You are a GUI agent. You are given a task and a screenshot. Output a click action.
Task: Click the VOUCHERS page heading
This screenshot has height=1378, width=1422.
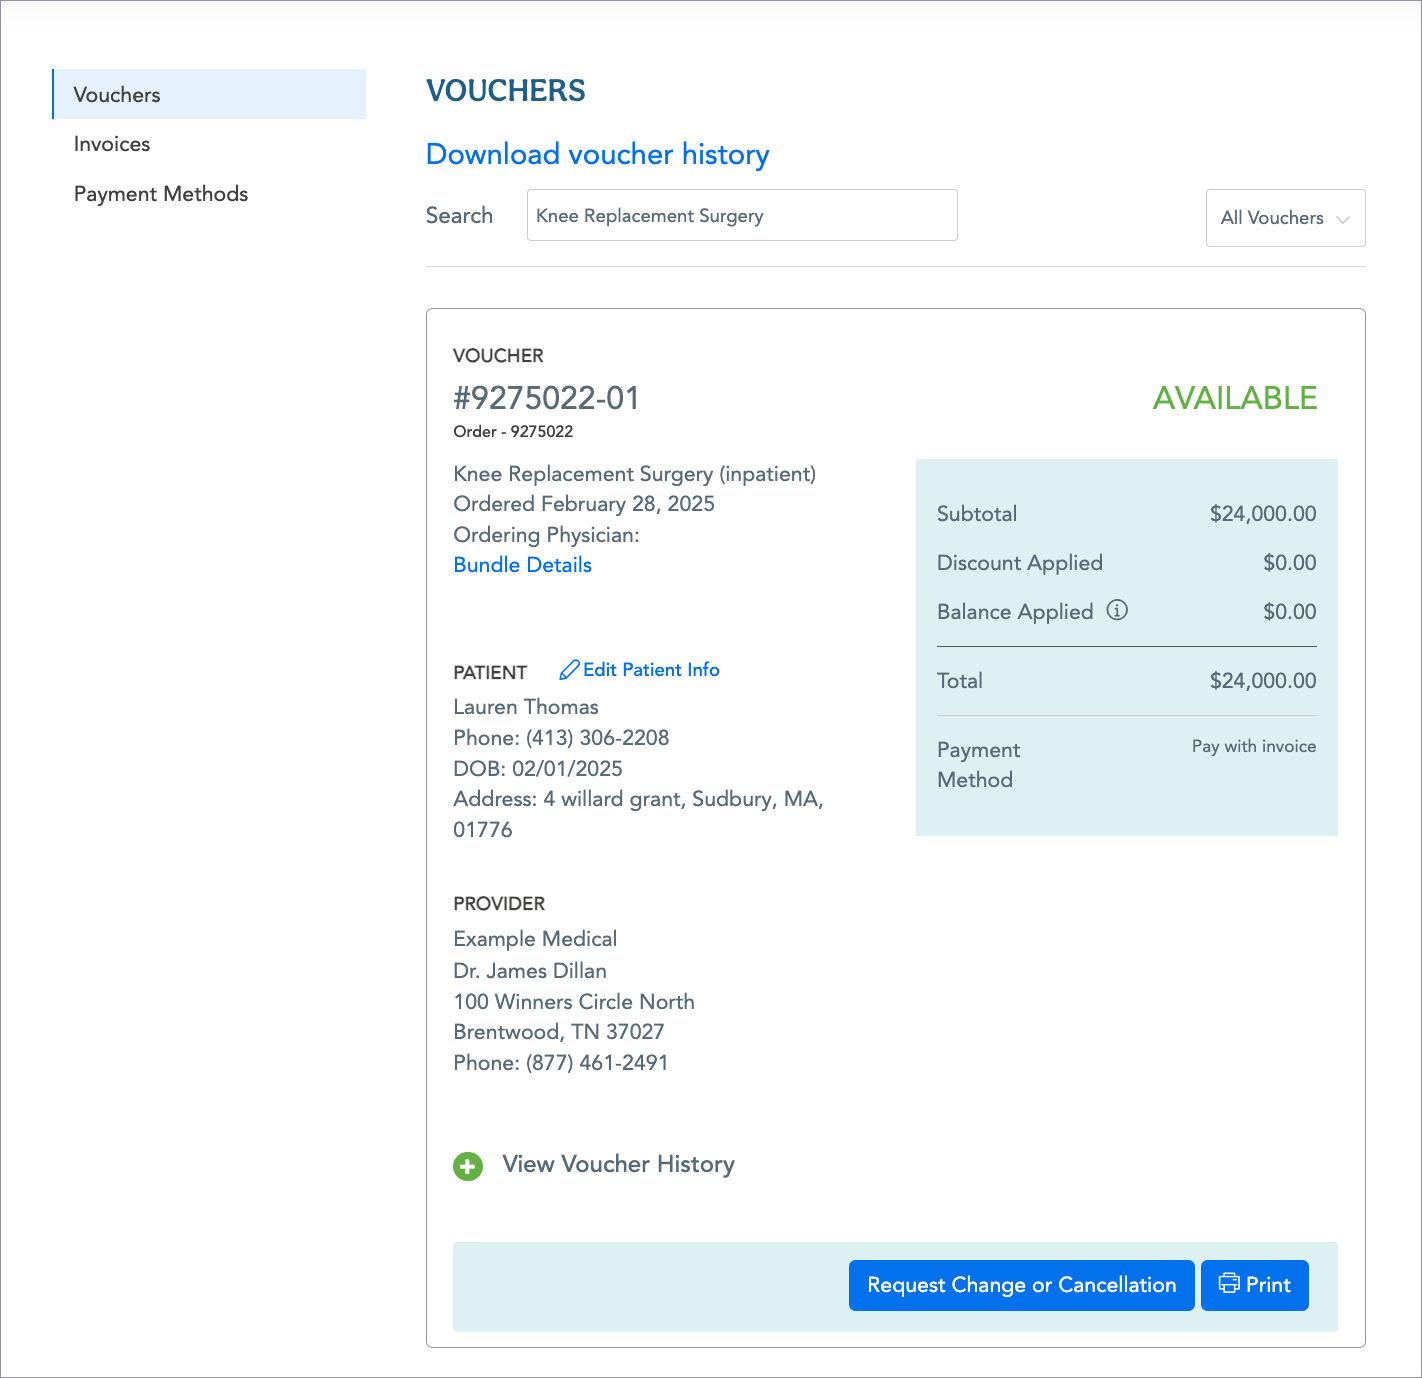click(x=506, y=91)
